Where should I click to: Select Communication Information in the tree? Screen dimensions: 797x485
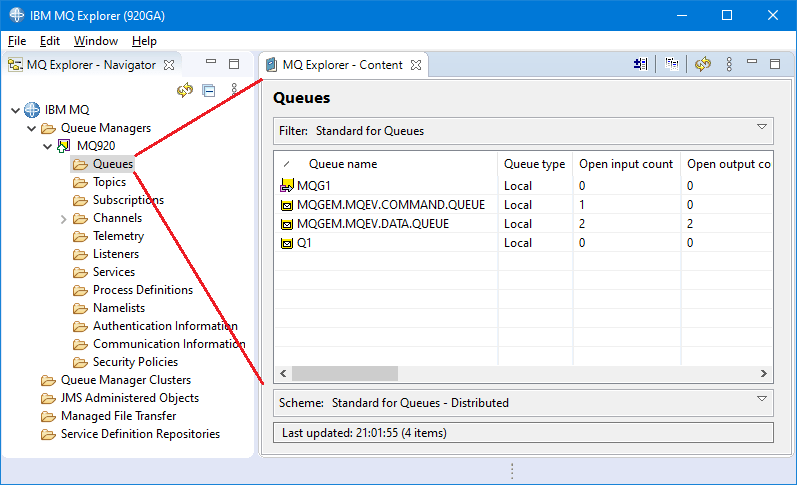click(169, 344)
